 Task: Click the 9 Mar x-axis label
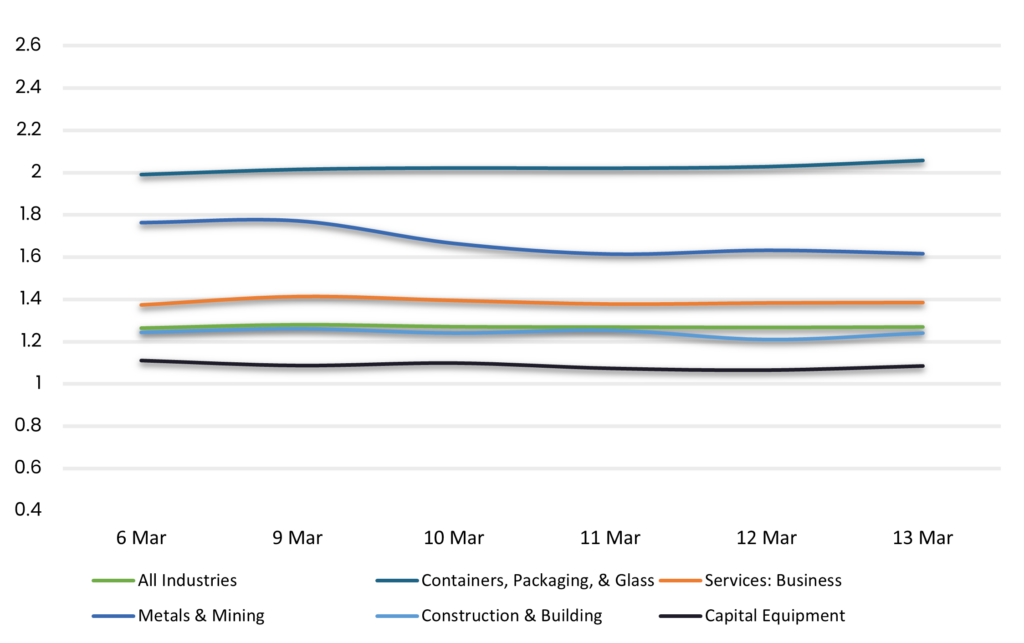coord(297,538)
